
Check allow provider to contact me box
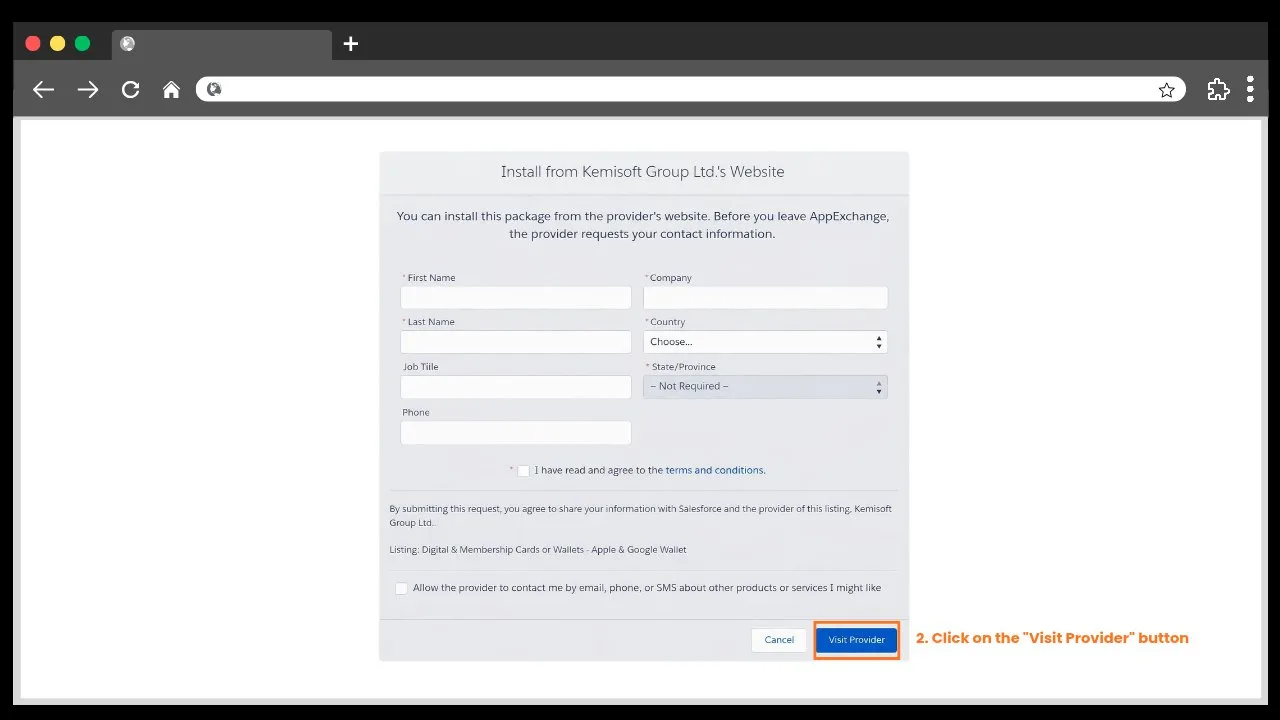coord(401,589)
